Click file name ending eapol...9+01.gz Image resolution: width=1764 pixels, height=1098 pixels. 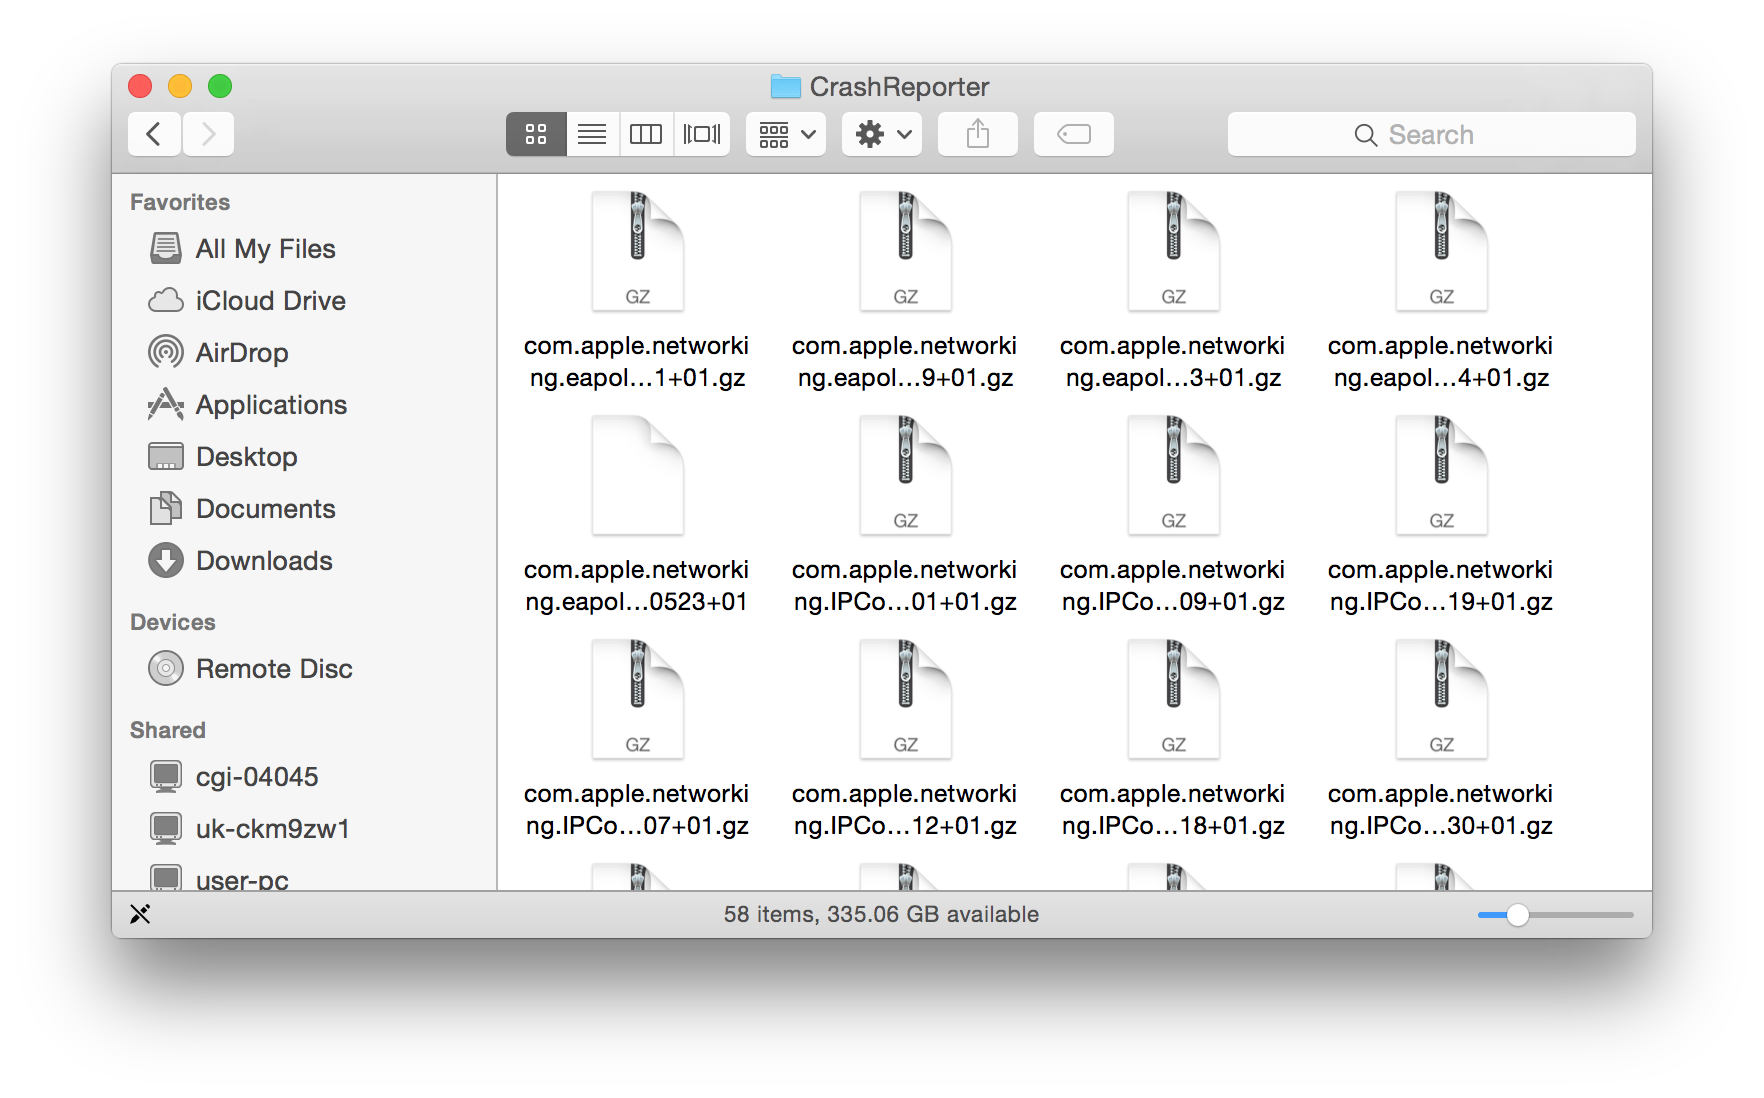click(x=905, y=362)
